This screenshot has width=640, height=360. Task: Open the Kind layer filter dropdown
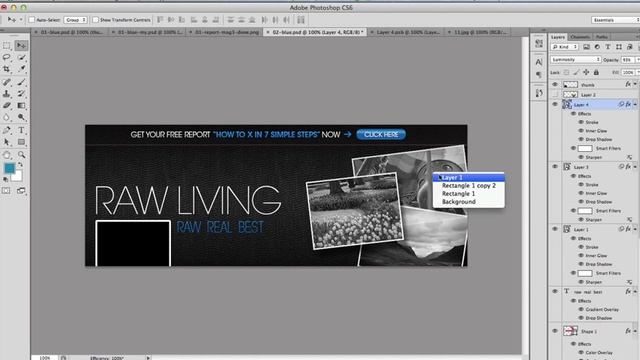click(x=564, y=47)
